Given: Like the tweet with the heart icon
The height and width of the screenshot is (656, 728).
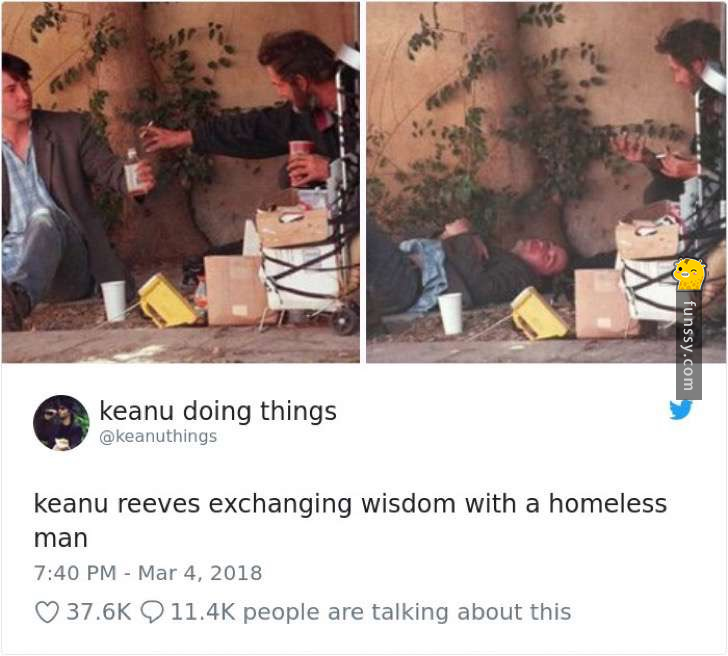Looking at the screenshot, I should 47,612.
